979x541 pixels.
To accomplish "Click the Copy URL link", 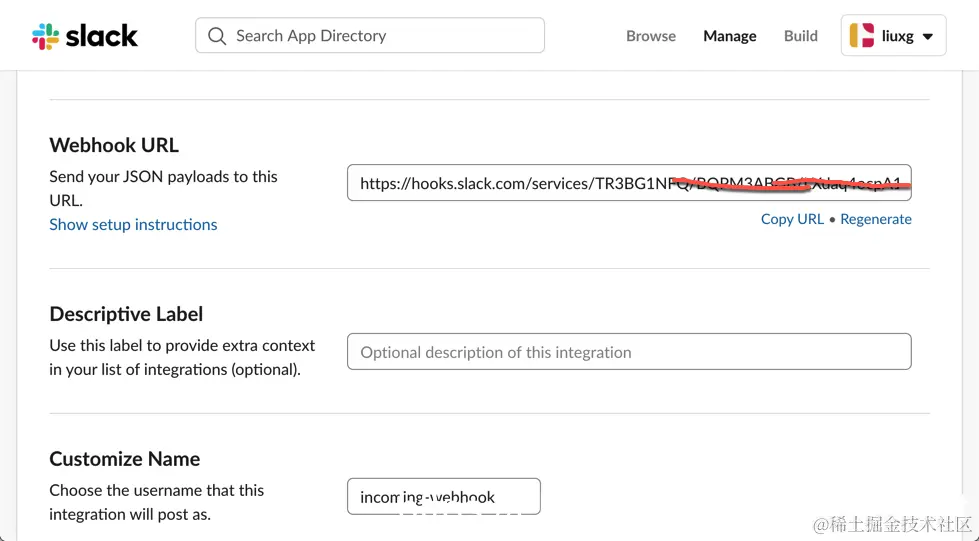I will 792,219.
